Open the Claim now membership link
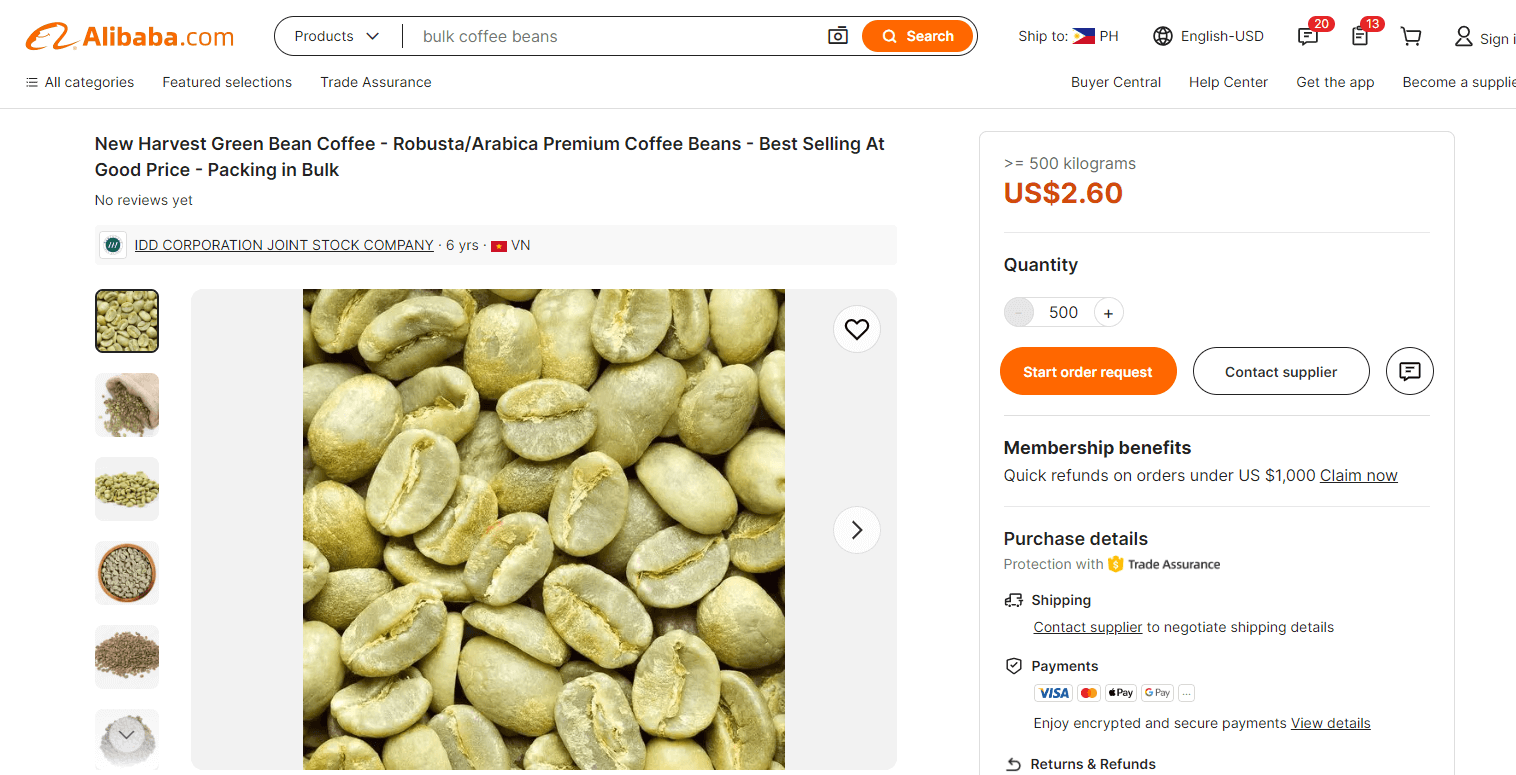 click(1358, 475)
